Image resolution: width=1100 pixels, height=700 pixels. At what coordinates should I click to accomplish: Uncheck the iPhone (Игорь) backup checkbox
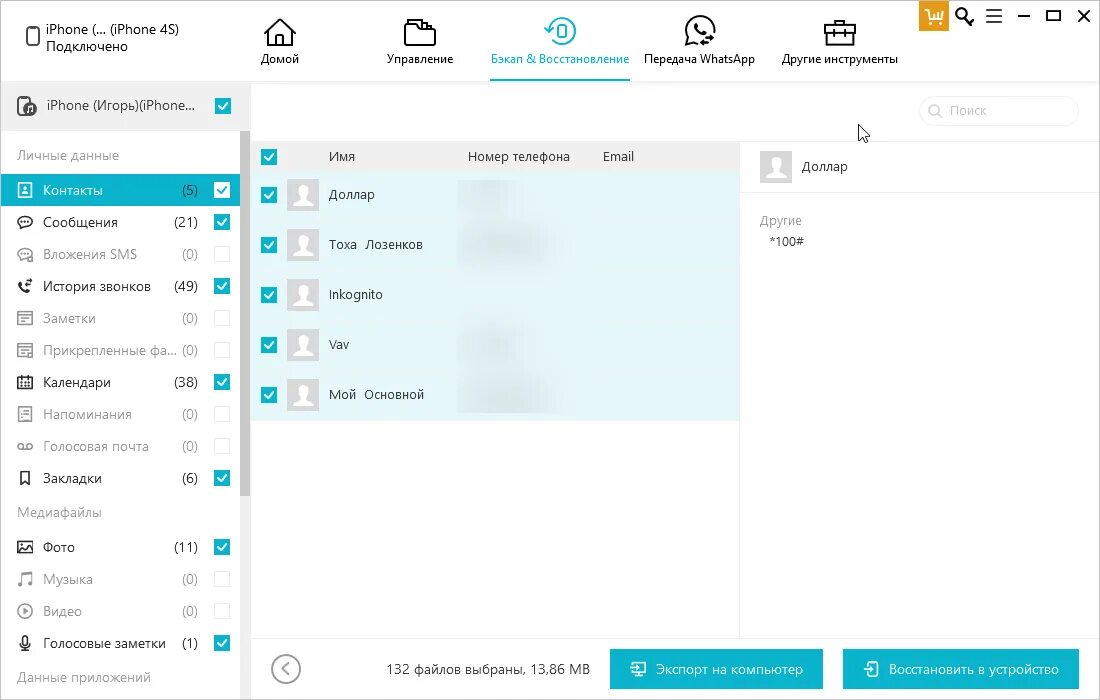223,106
